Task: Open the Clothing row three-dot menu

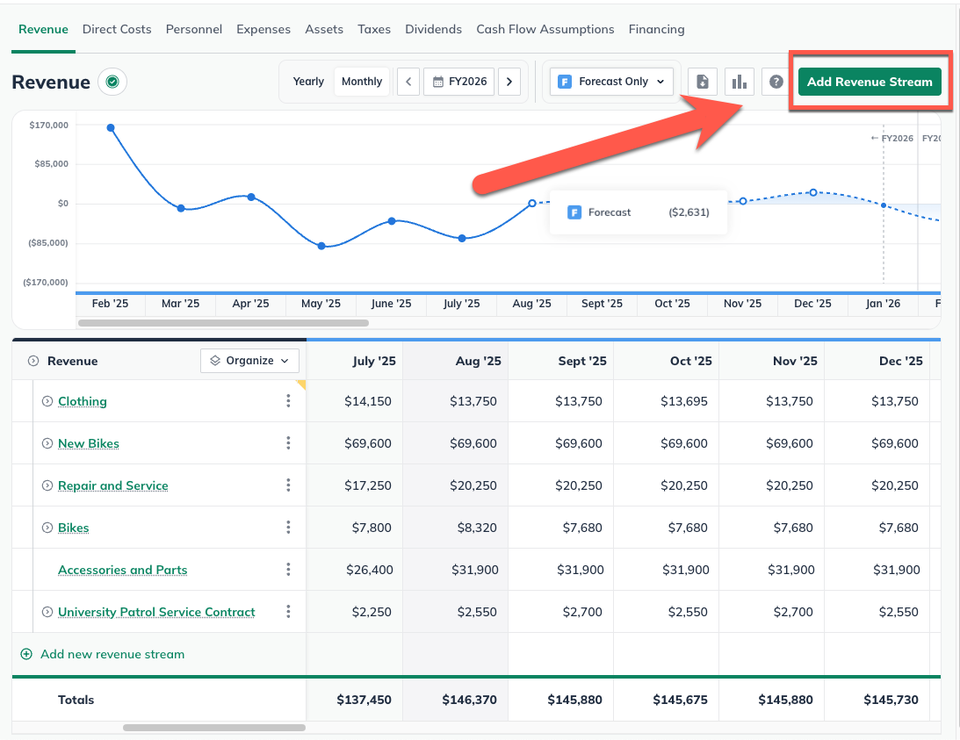Action: click(x=288, y=401)
